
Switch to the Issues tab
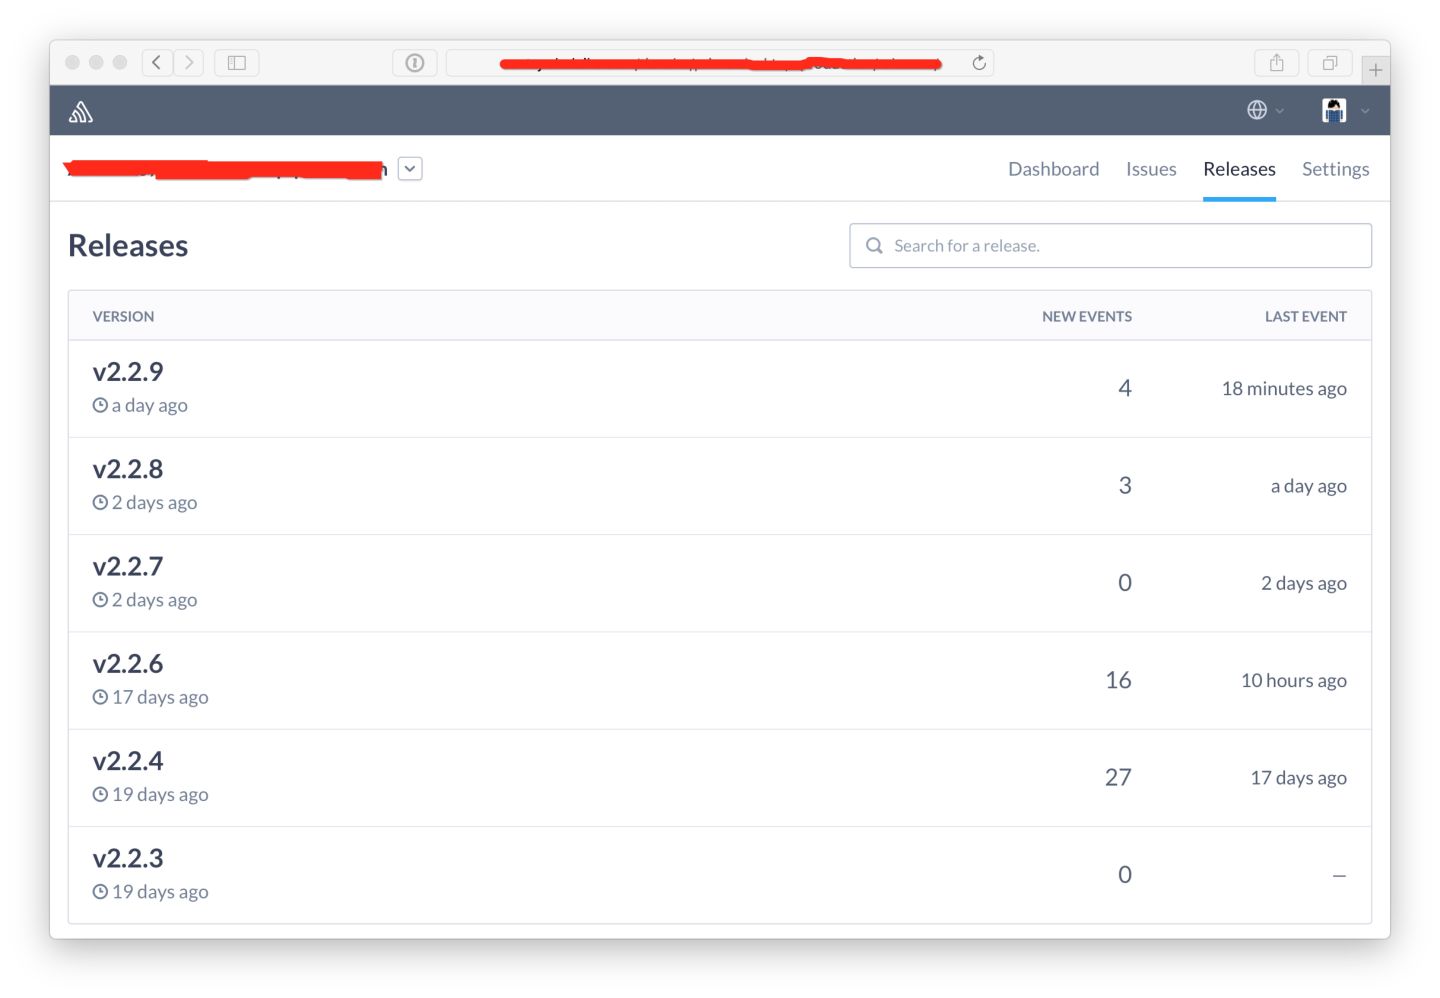coord(1151,169)
